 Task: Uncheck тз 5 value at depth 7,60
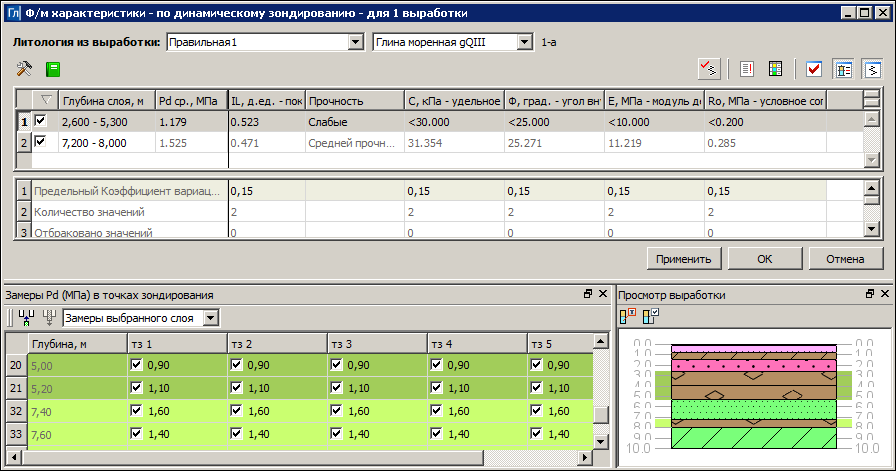[536, 433]
